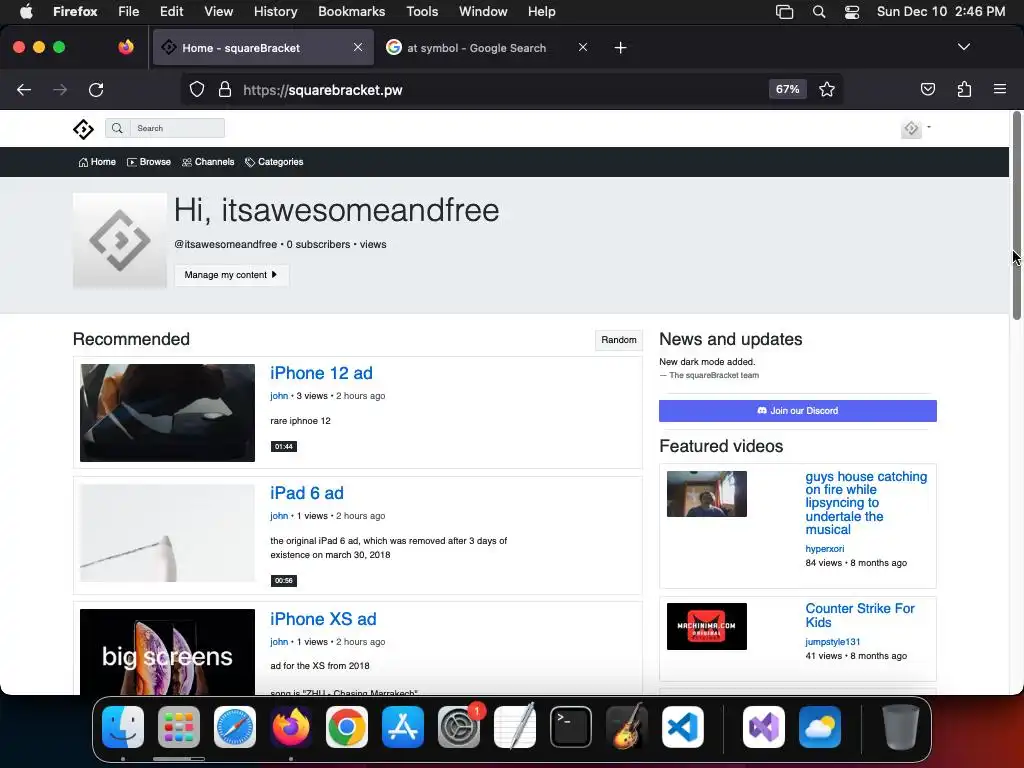Click the squareBracket logo in the site header
Viewport: 1024px width, 768px height.
(x=83, y=129)
